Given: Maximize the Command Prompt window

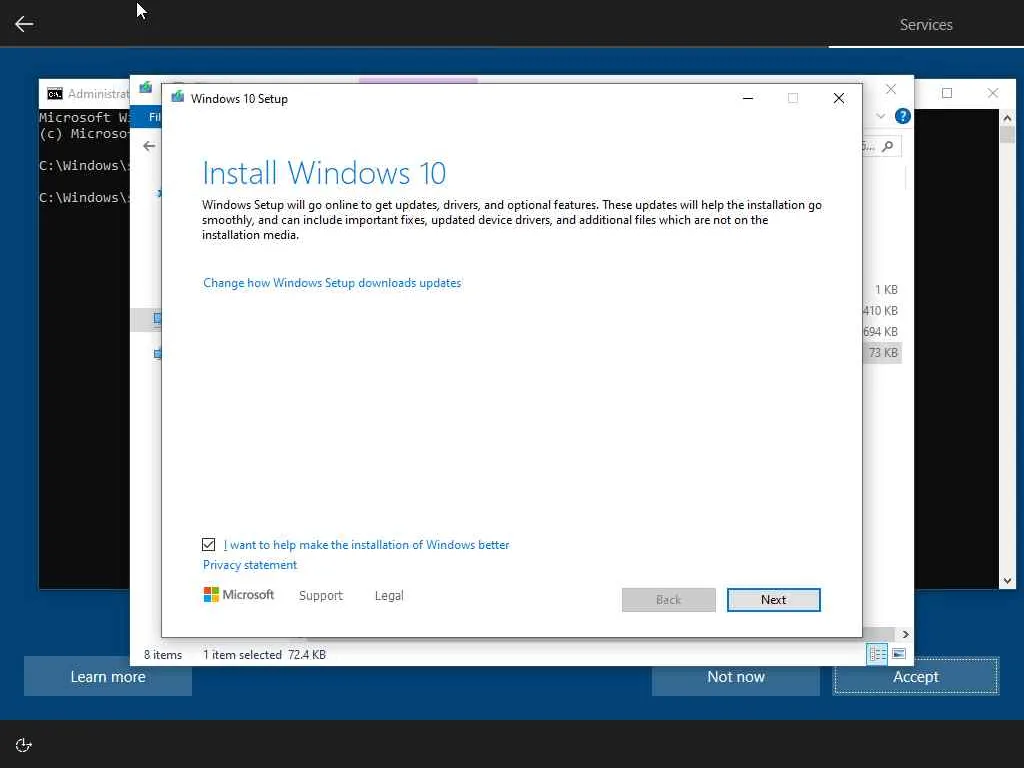Looking at the screenshot, I should [947, 93].
